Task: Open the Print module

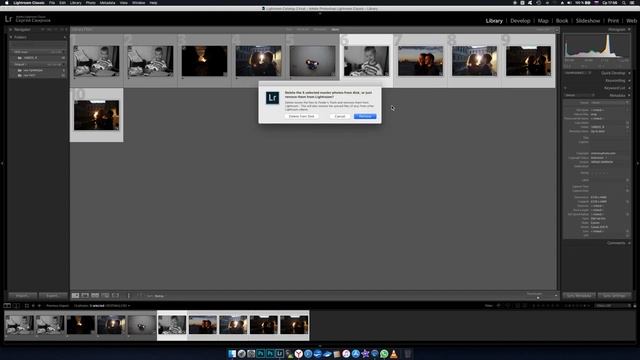Action: coord(613,20)
